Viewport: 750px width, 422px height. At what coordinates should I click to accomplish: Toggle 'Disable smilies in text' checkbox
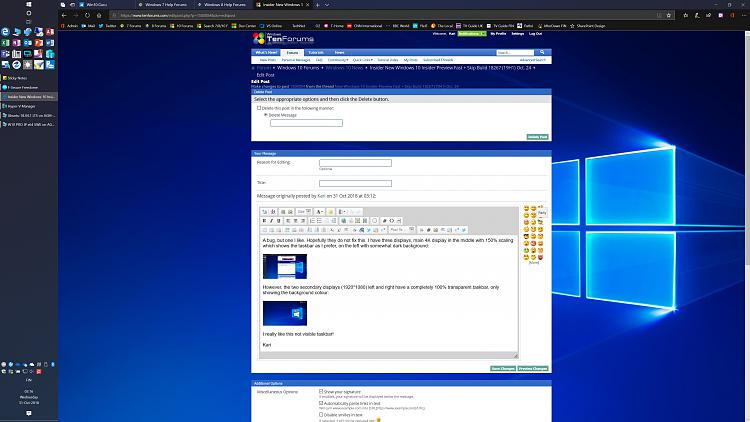(321, 414)
